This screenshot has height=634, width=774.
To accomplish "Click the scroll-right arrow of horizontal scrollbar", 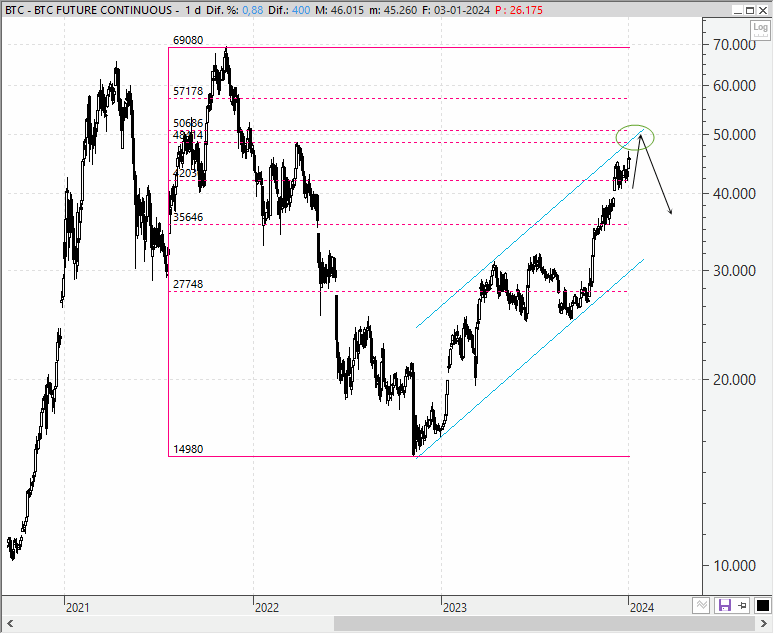I will (764, 623).
